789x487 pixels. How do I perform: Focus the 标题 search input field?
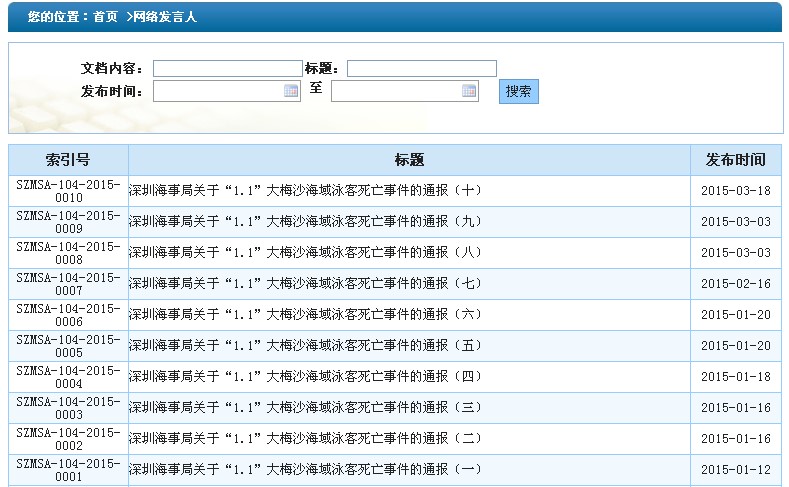[422, 68]
